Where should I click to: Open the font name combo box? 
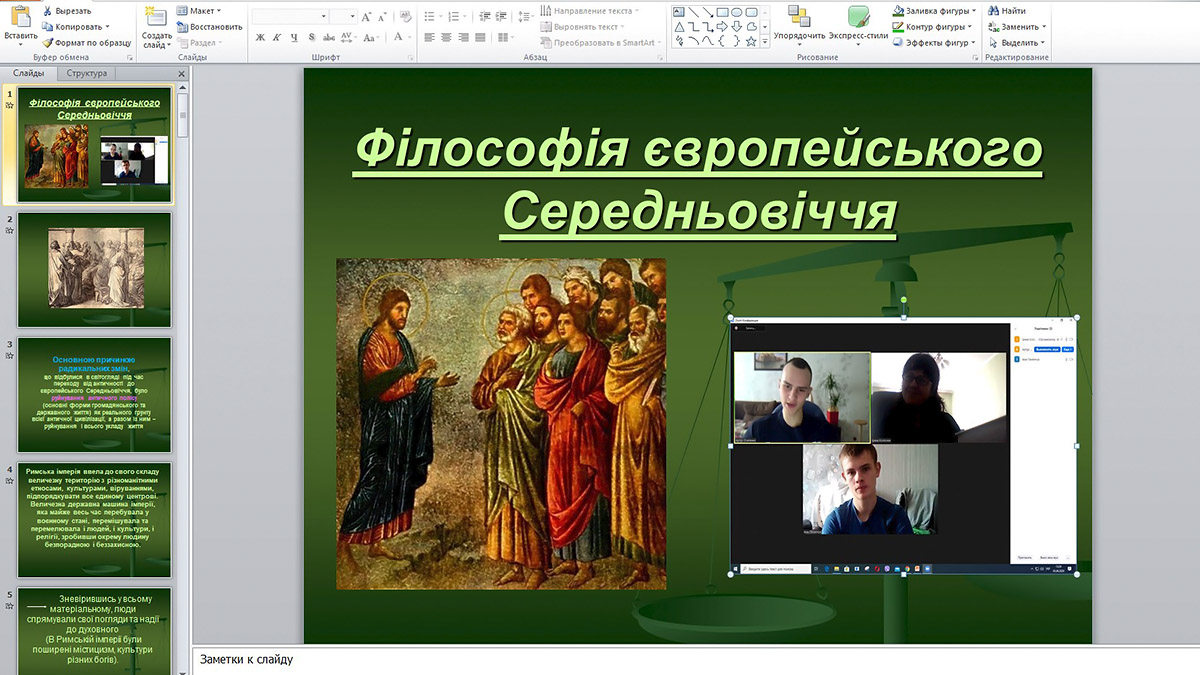pyautogui.click(x=289, y=16)
